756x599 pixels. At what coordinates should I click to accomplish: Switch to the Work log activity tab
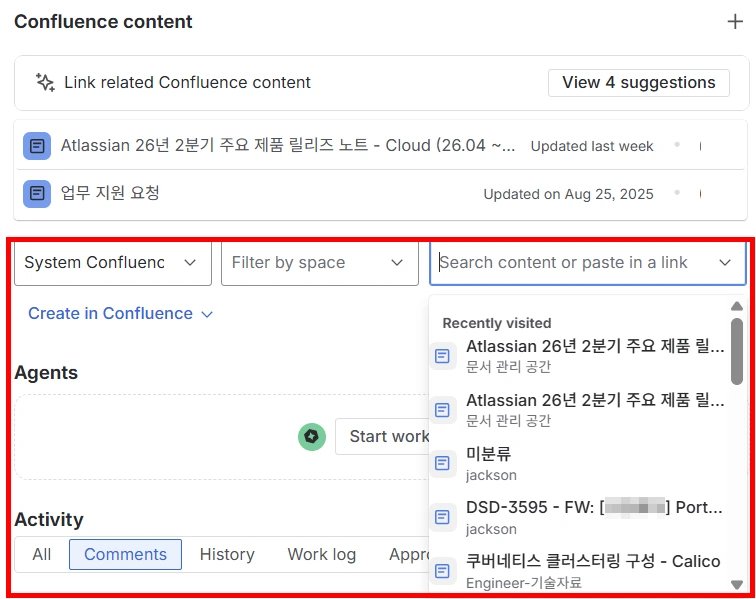click(x=322, y=555)
